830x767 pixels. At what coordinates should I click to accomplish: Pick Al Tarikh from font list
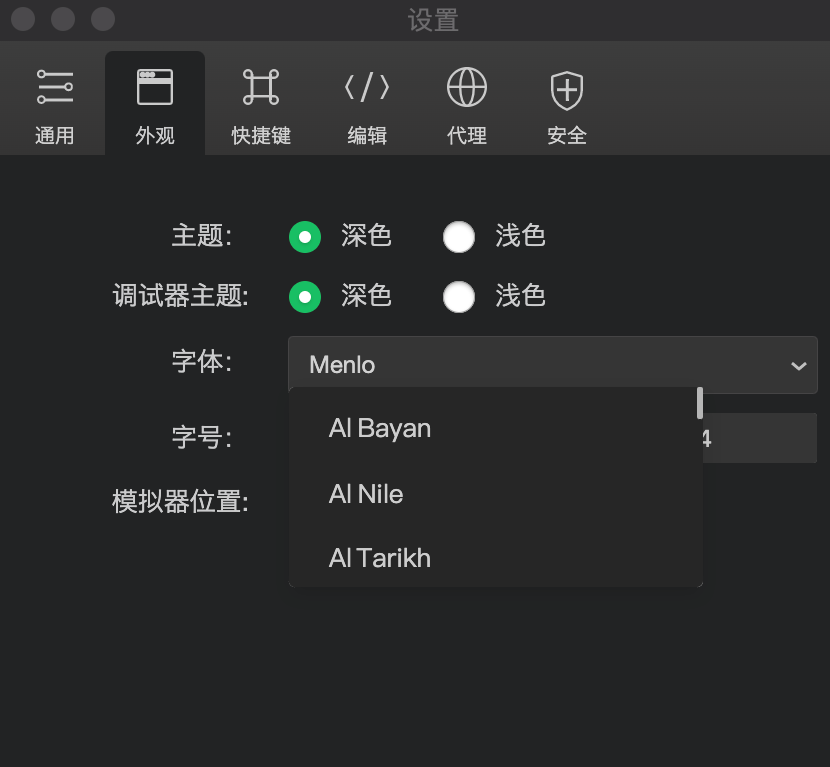point(380,558)
